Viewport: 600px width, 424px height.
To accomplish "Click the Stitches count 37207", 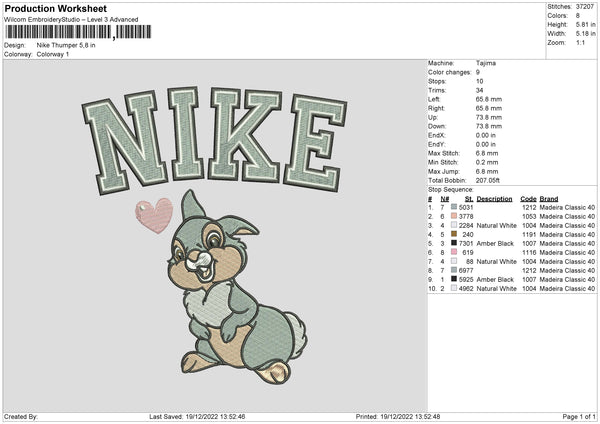I will pyautogui.click(x=585, y=6).
